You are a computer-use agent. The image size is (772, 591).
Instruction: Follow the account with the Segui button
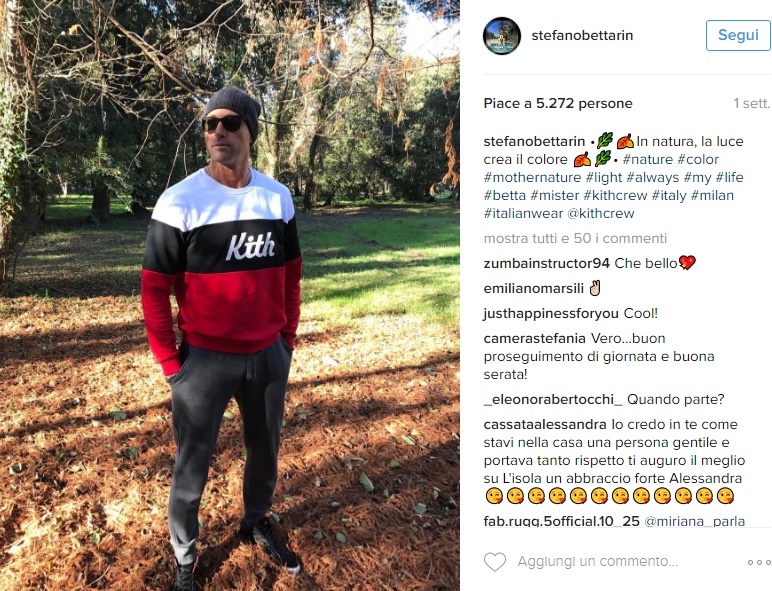coord(738,35)
